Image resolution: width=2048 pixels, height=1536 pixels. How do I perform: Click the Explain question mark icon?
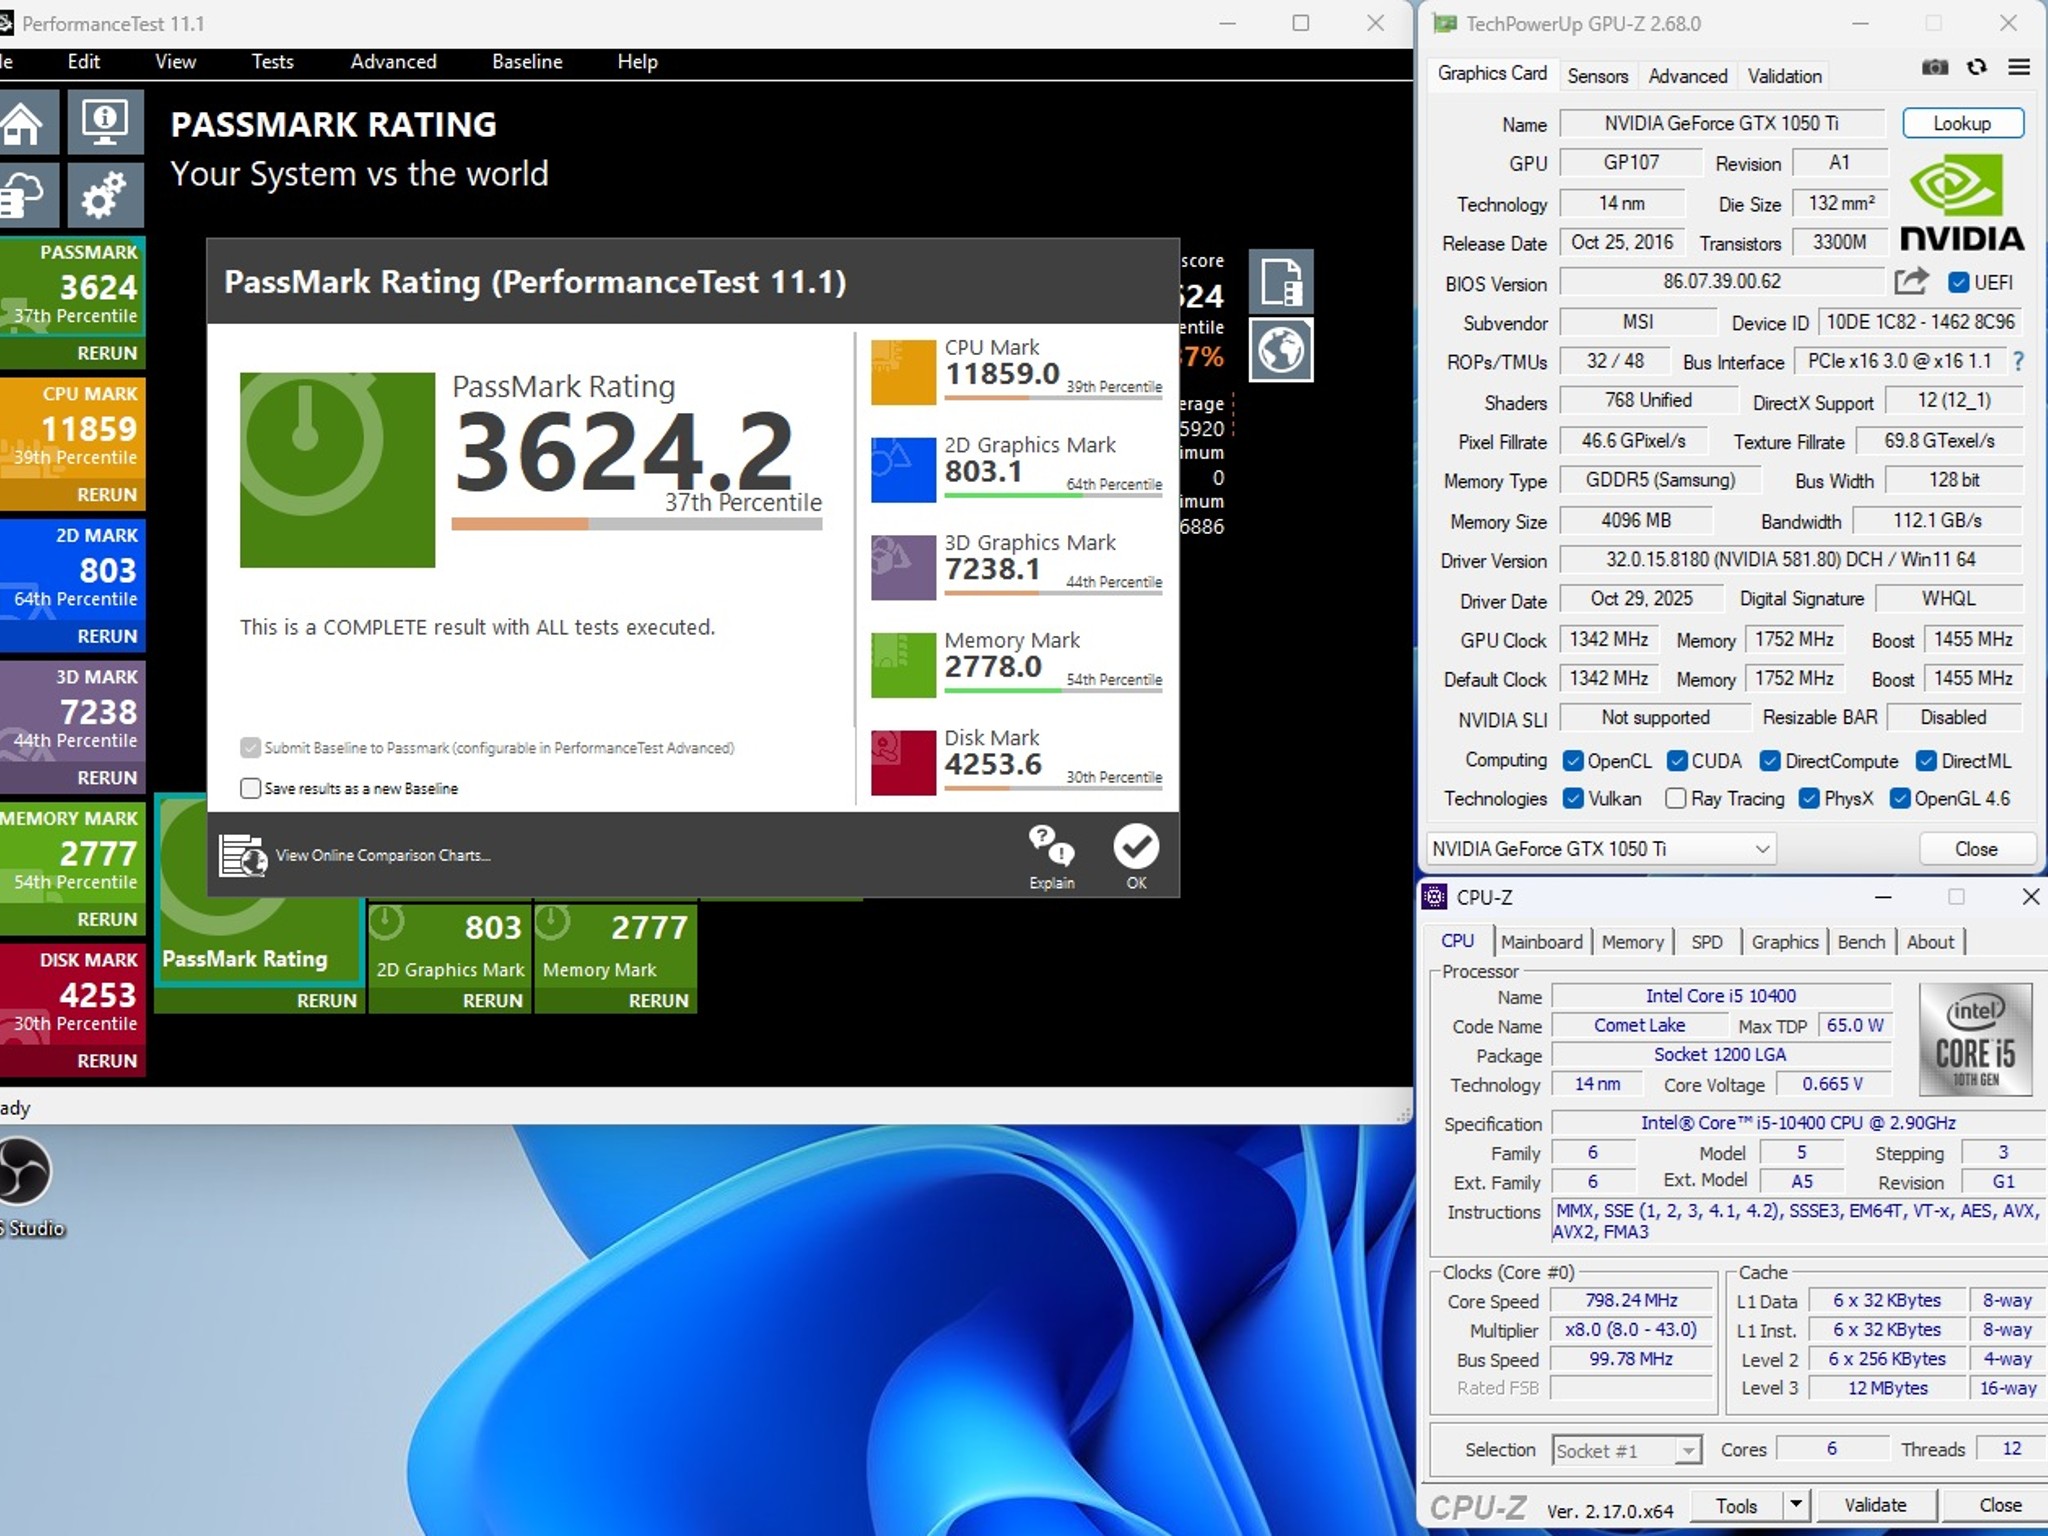point(1051,846)
